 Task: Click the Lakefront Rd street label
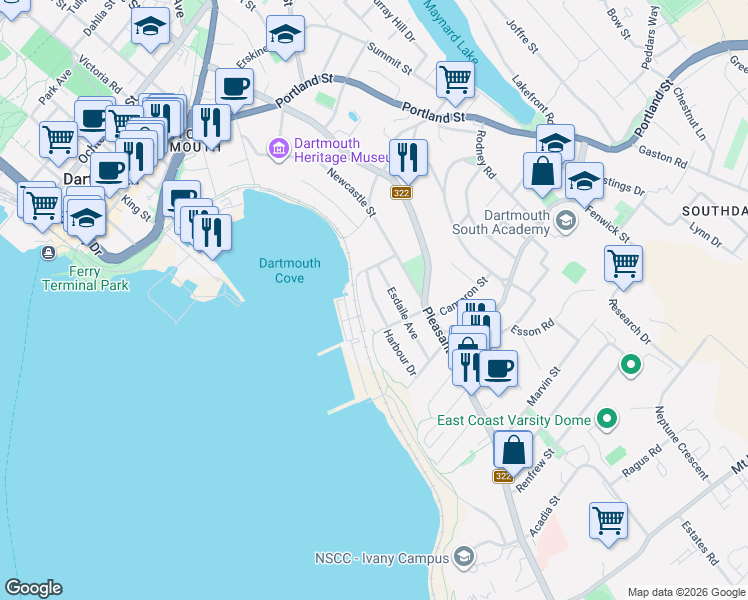point(533,100)
